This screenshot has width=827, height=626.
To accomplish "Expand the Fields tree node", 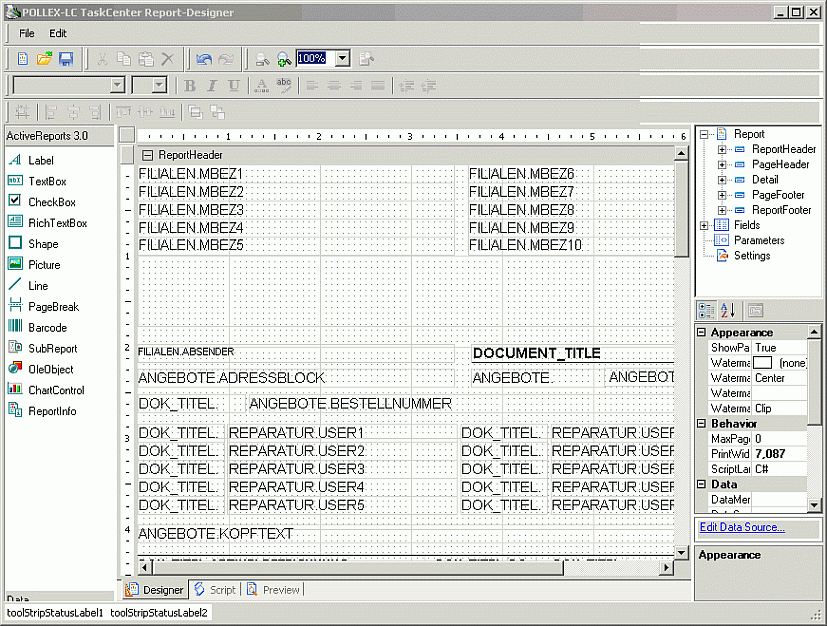I will coord(705,225).
